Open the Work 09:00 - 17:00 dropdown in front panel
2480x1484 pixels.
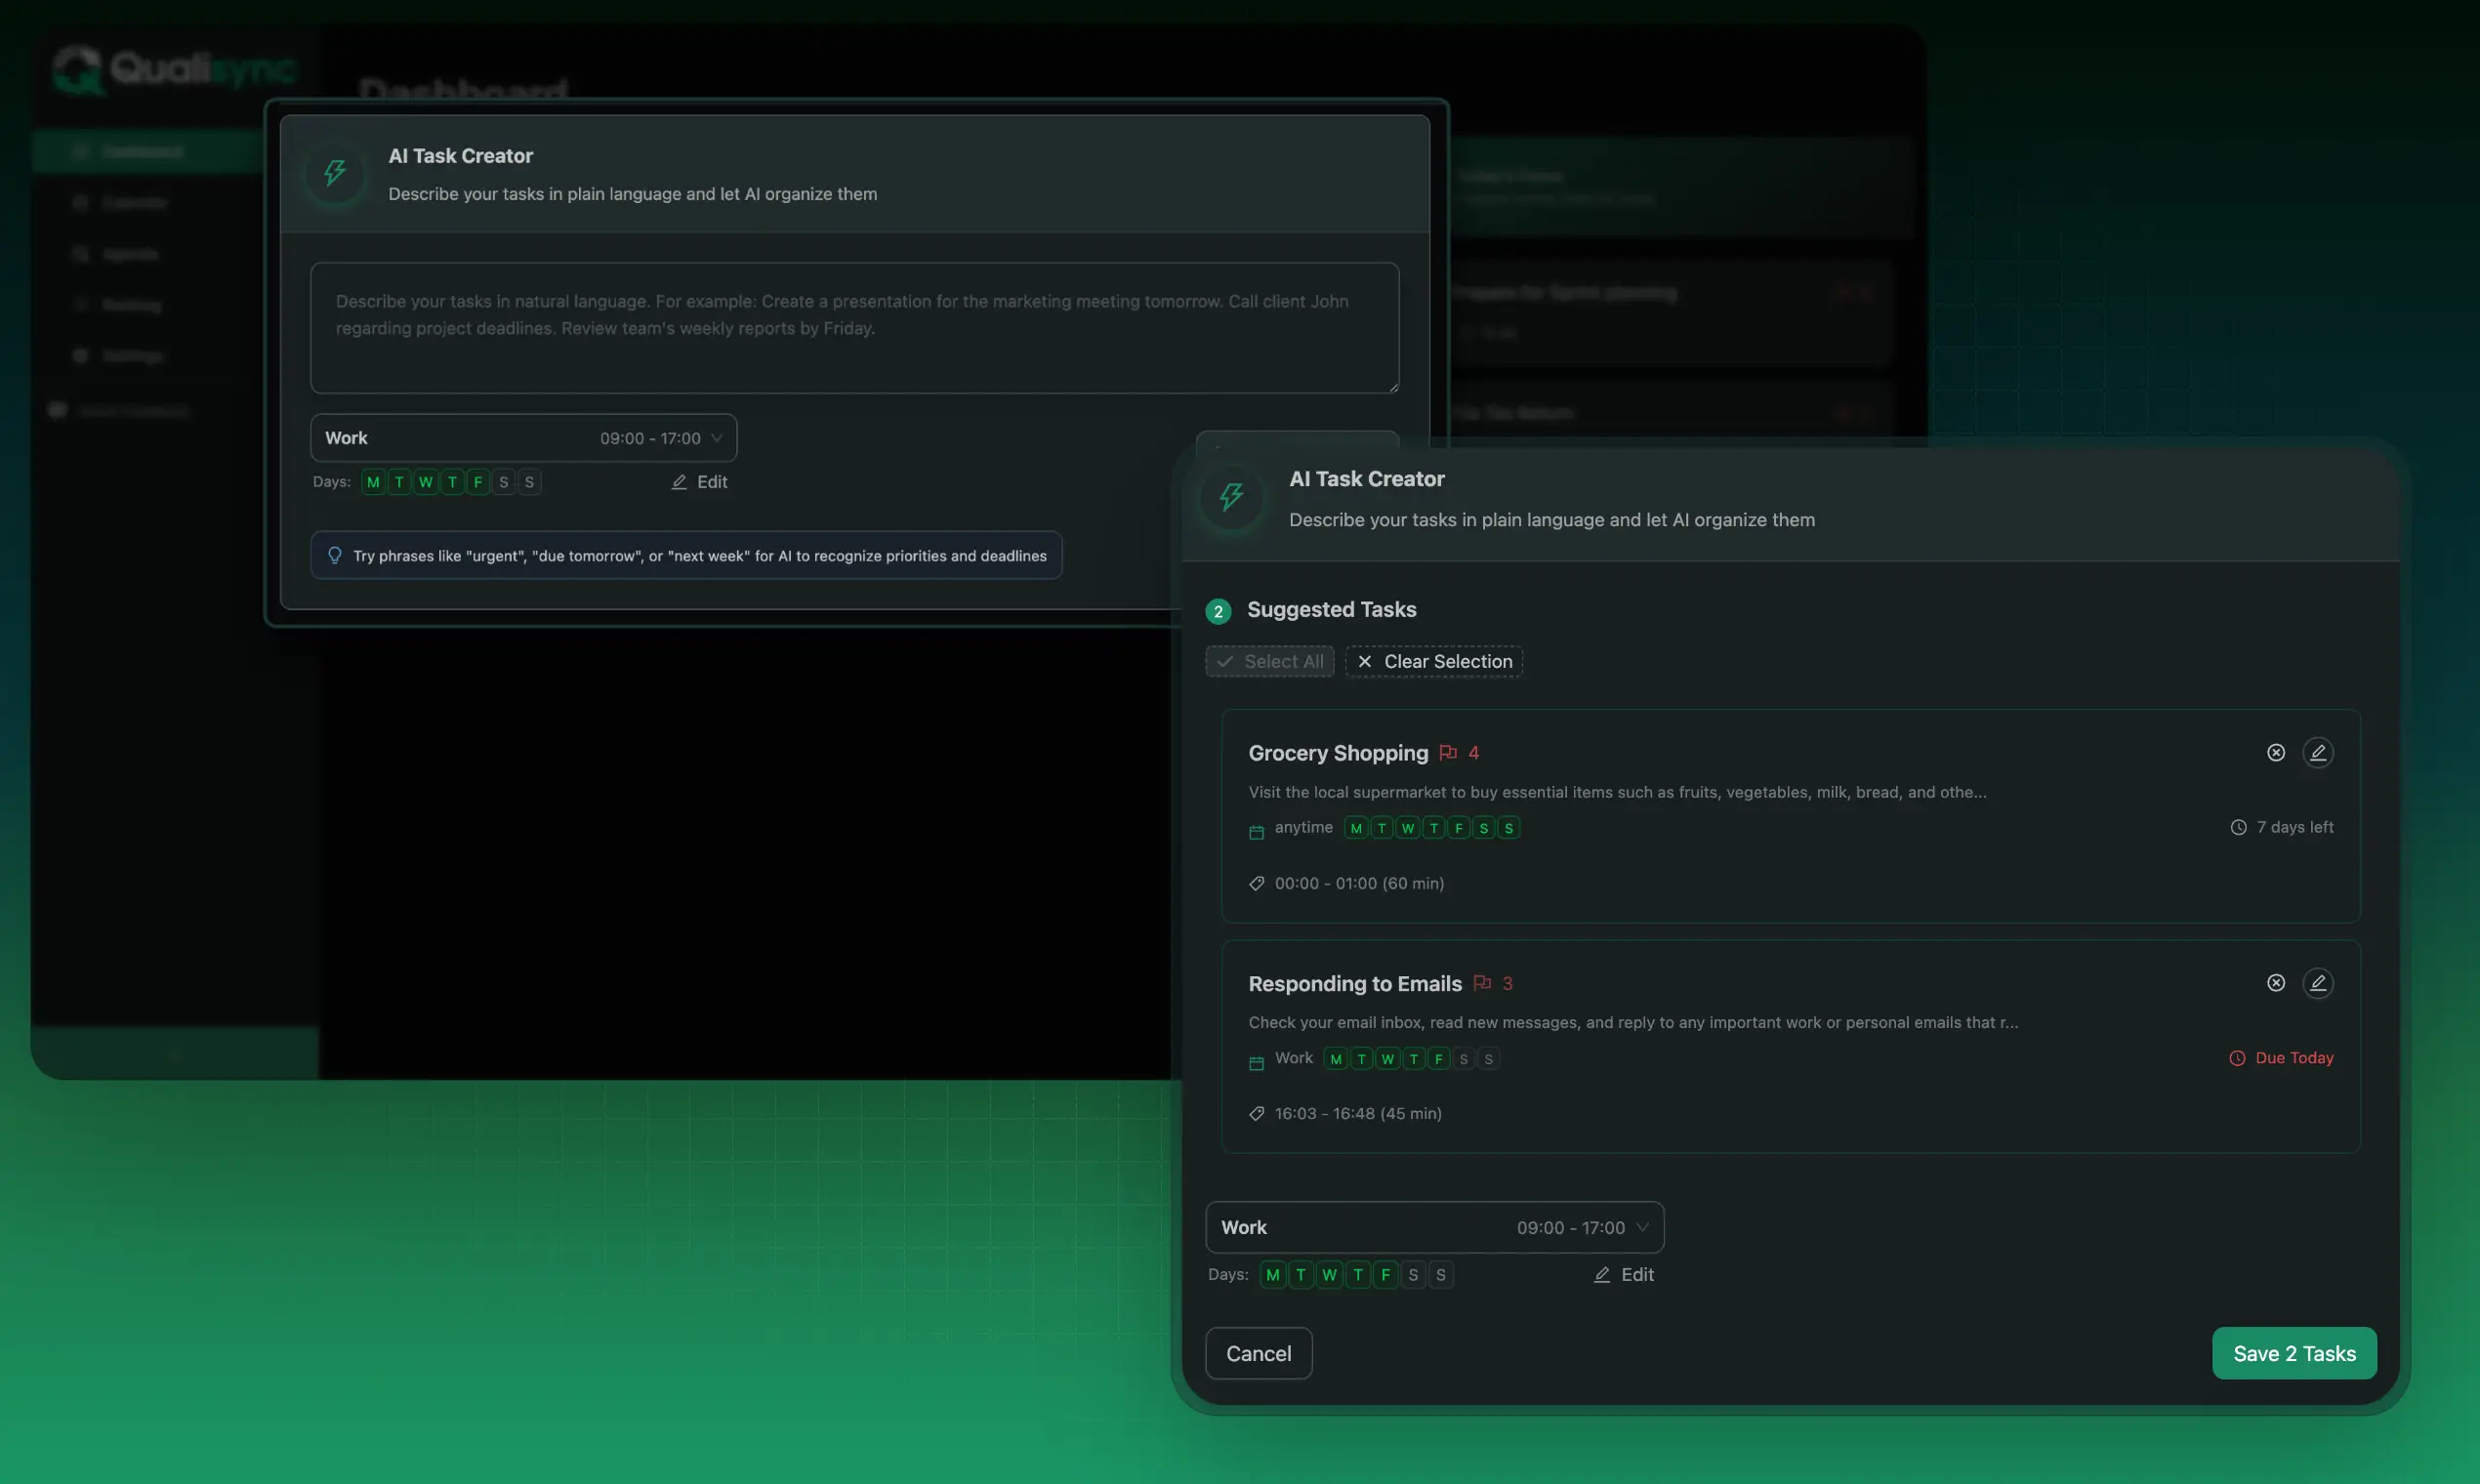(1435, 1227)
